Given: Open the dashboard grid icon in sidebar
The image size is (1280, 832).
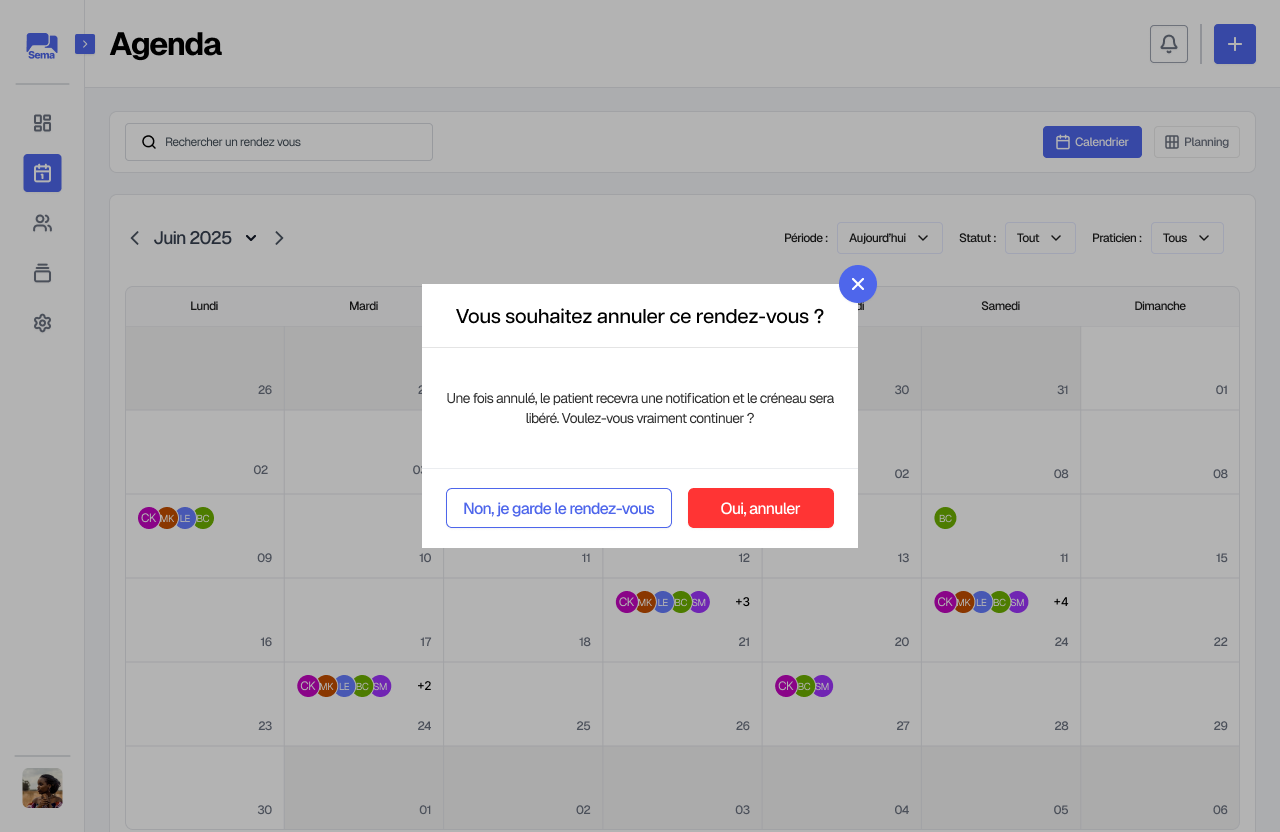Looking at the screenshot, I should pos(42,123).
